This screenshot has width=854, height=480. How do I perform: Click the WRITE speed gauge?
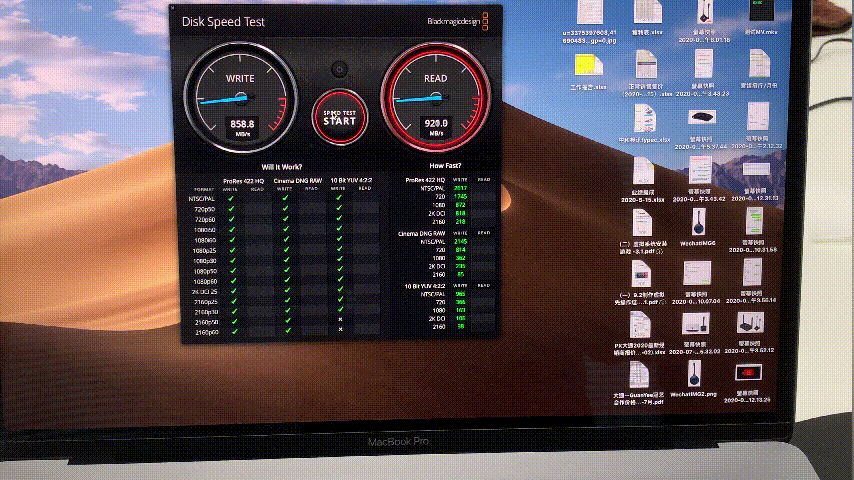(x=240, y=97)
